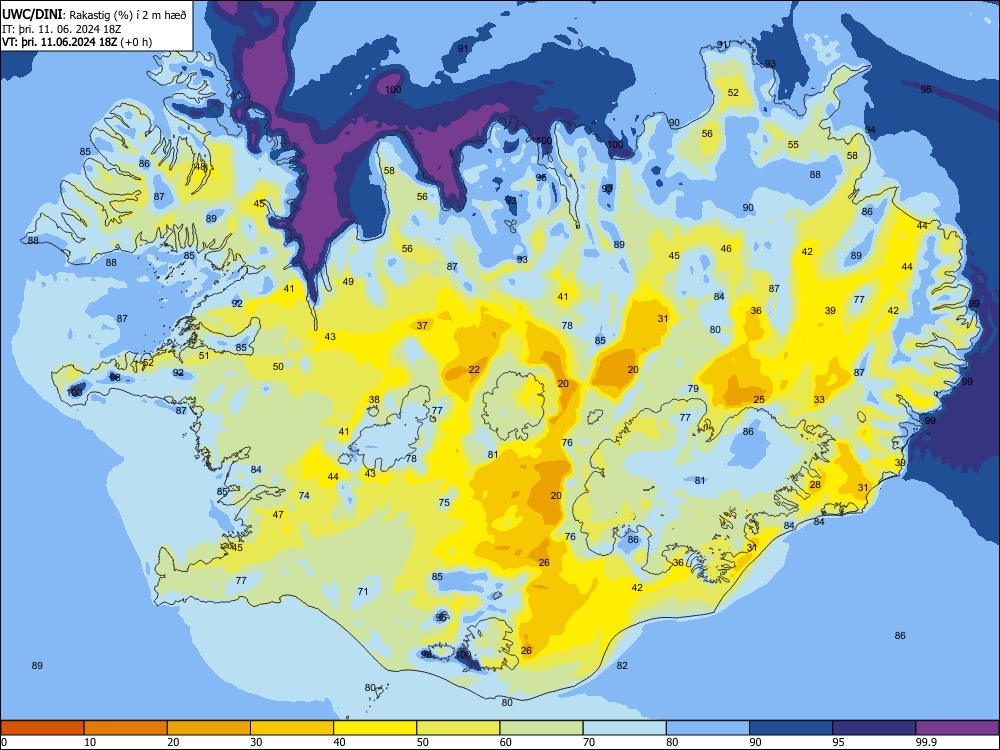1000x750 pixels.
Task: Click the amber 20–30 legend swatch
Action: click(x=209, y=728)
